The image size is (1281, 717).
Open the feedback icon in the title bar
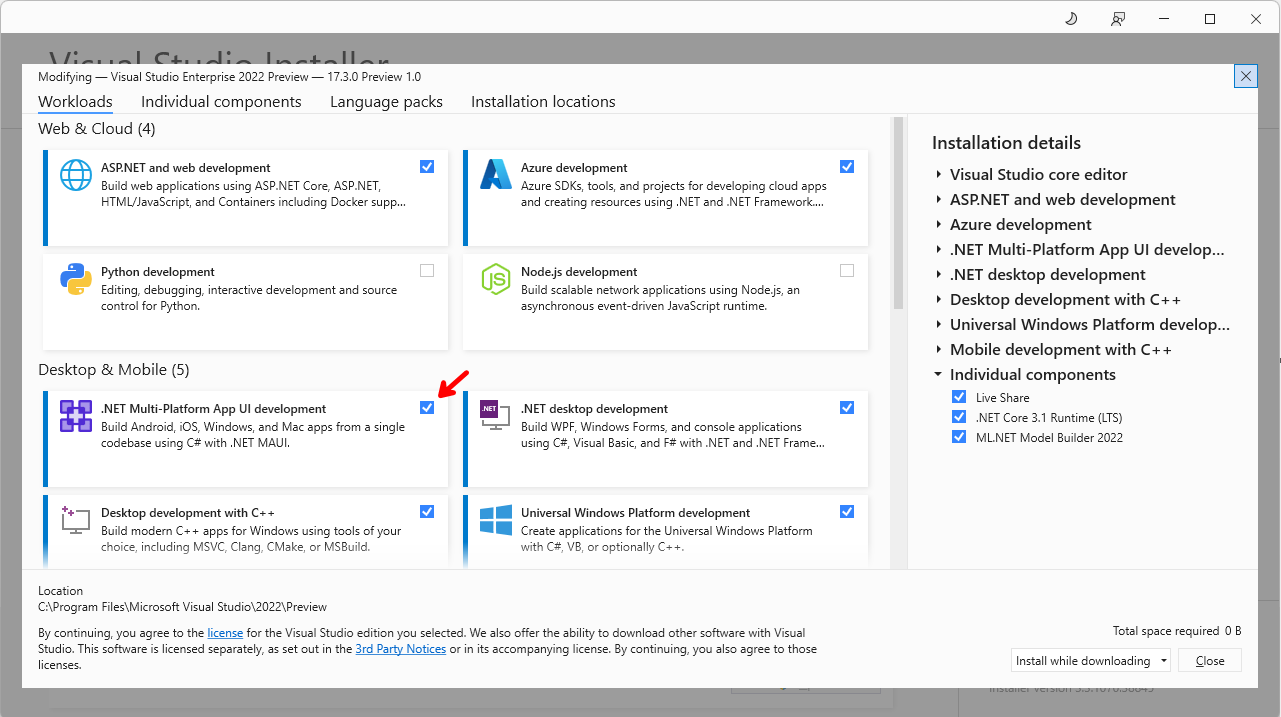coord(1118,19)
